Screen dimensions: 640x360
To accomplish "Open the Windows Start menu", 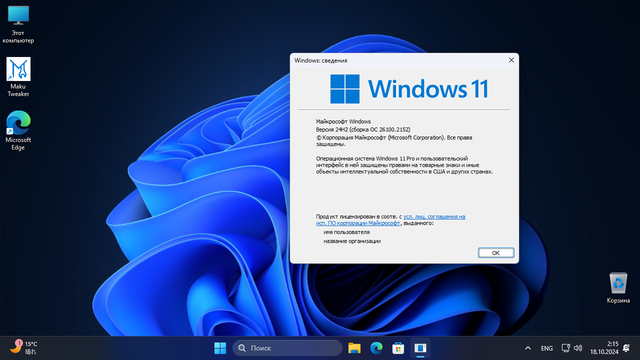I will (220, 348).
